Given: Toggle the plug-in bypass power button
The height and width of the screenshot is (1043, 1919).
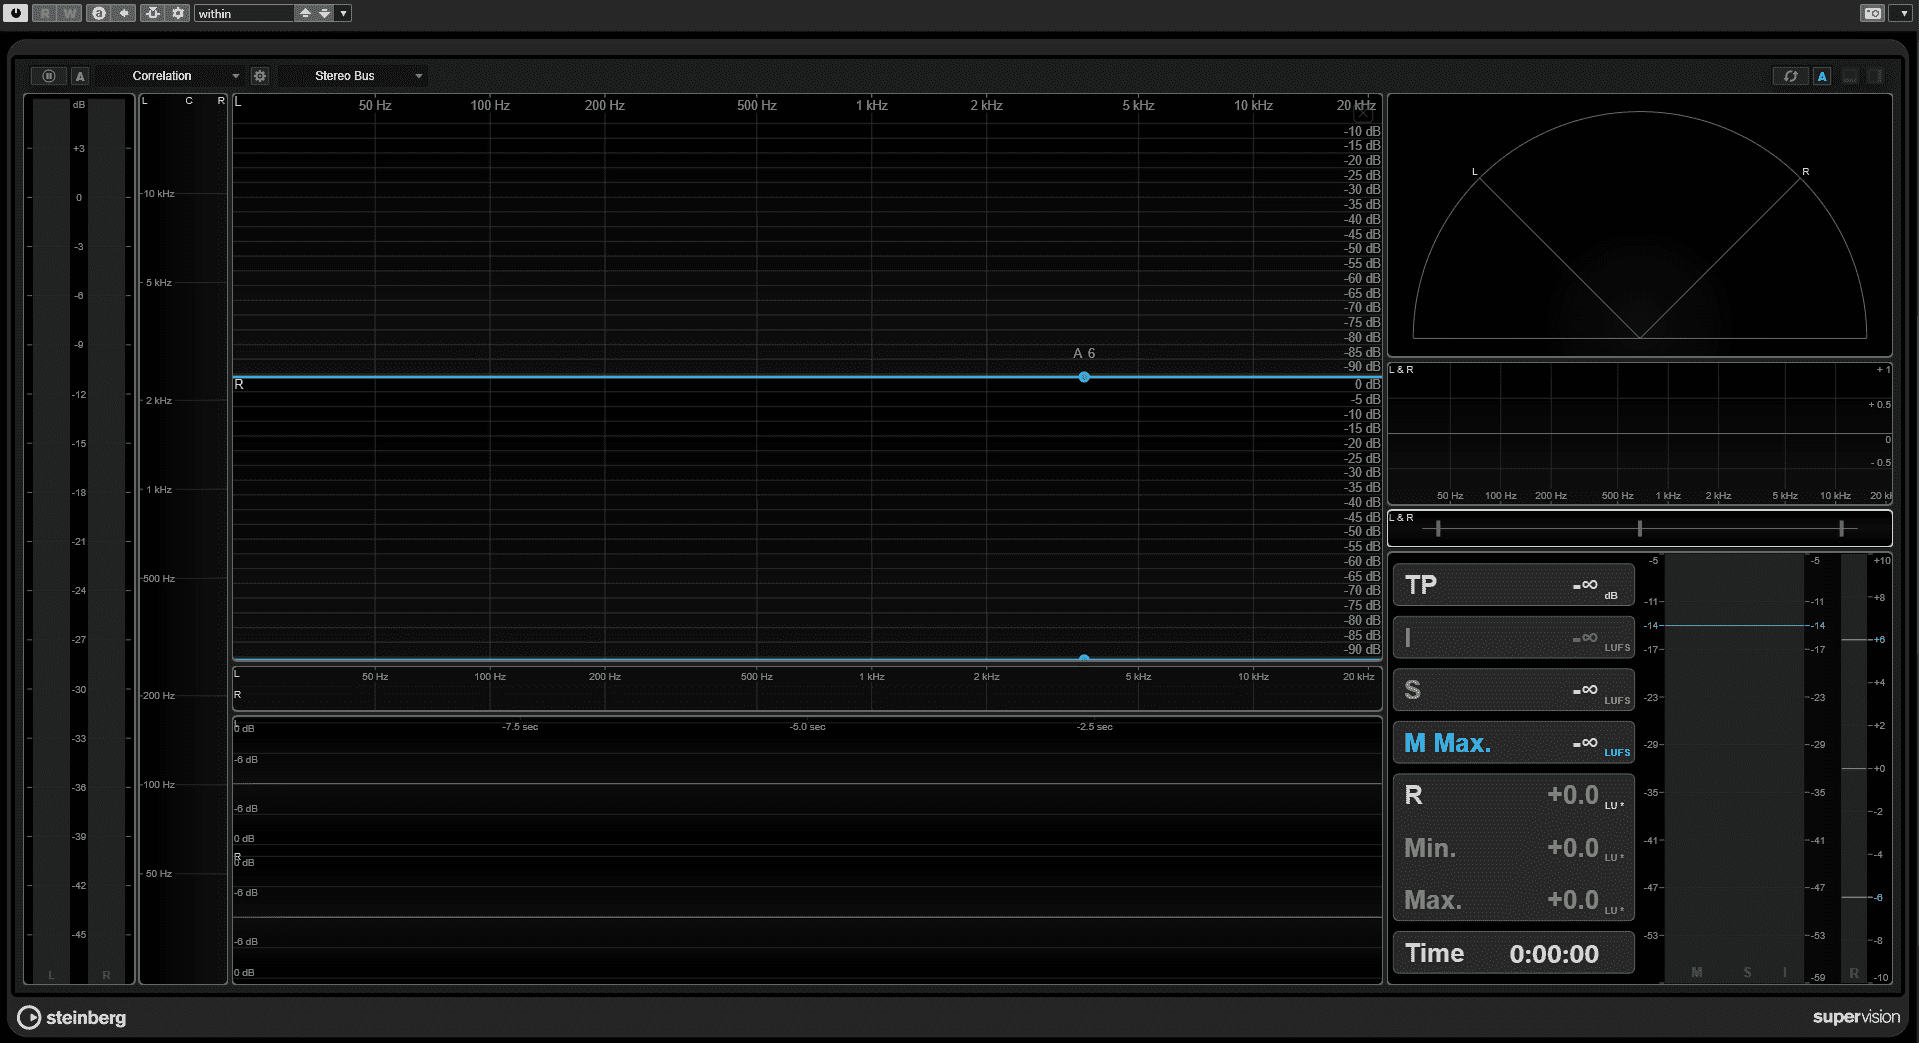Looking at the screenshot, I should (x=15, y=13).
